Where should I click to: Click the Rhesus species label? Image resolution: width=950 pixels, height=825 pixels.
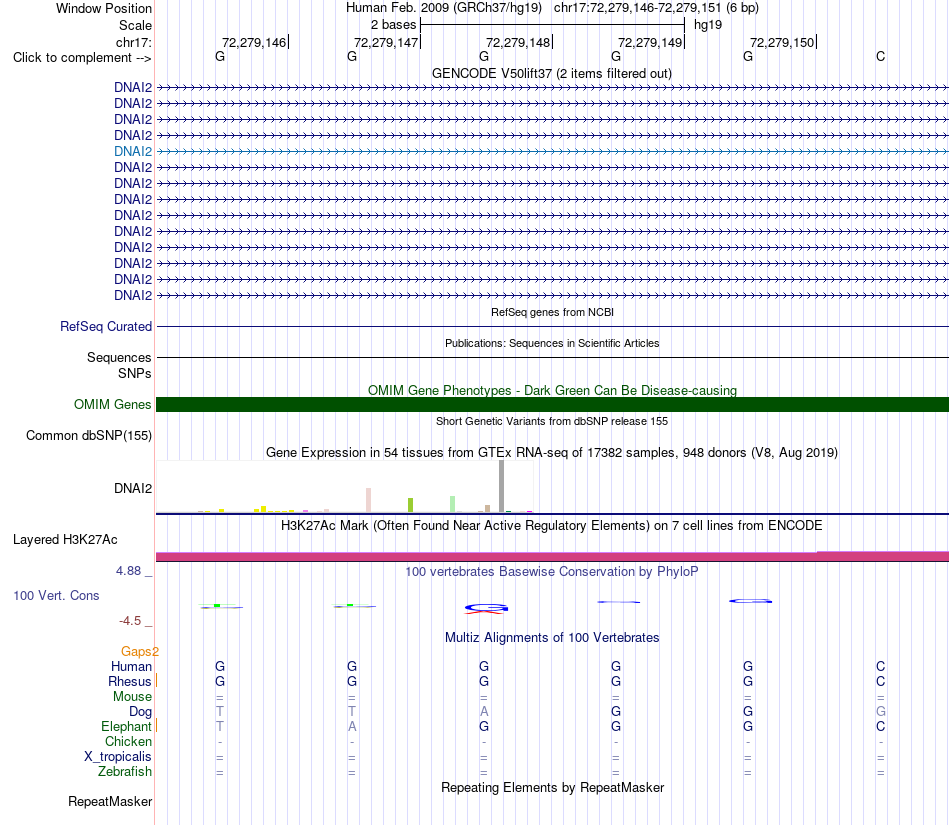[x=130, y=682]
